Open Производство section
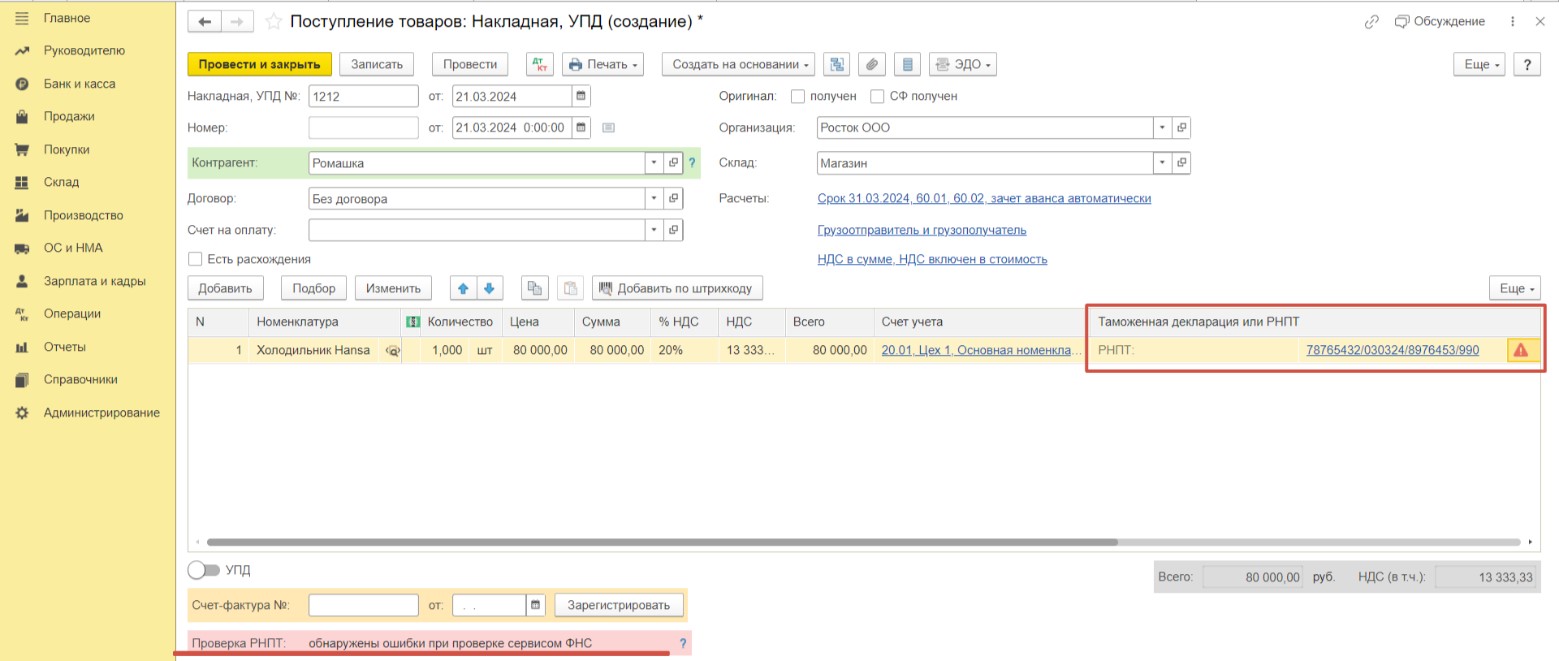 click(83, 215)
